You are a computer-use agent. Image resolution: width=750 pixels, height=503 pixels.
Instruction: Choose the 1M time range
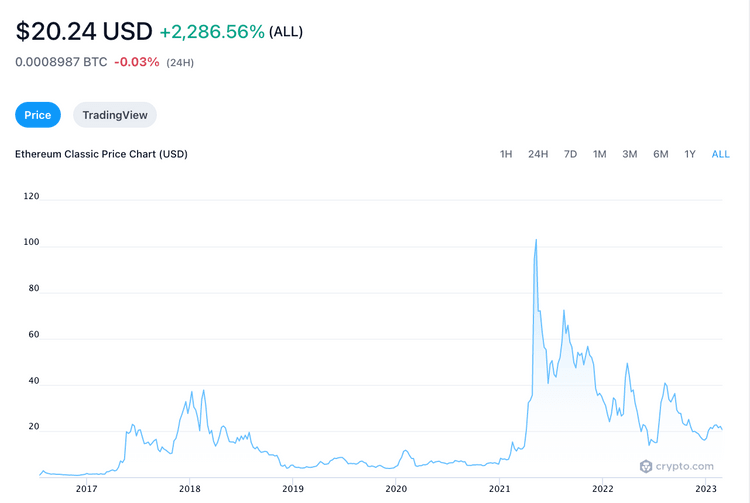(599, 154)
